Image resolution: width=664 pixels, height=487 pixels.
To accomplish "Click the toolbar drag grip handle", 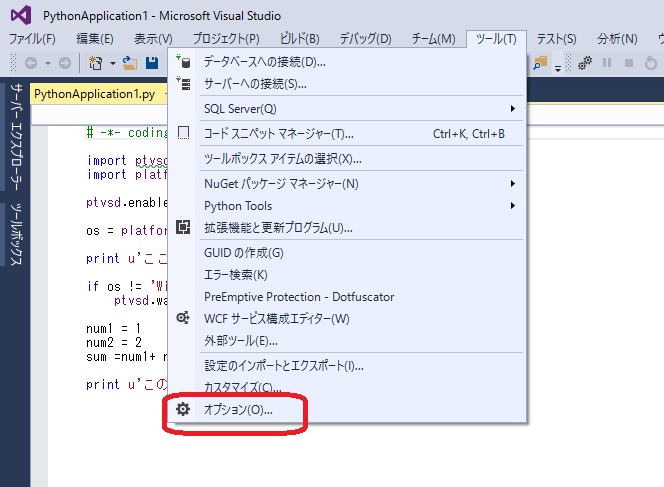I will 13,63.
